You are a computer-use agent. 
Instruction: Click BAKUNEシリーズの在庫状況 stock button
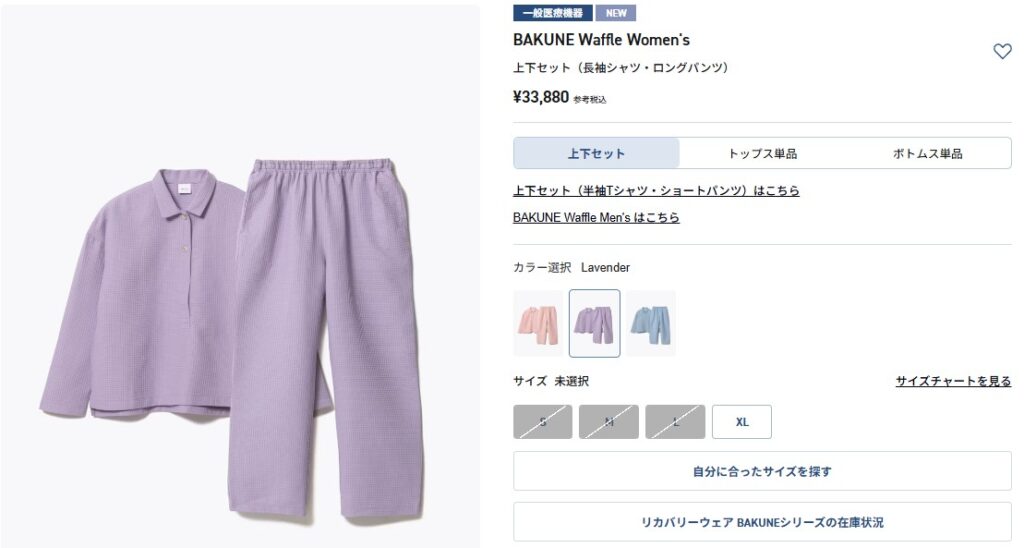tap(762, 522)
